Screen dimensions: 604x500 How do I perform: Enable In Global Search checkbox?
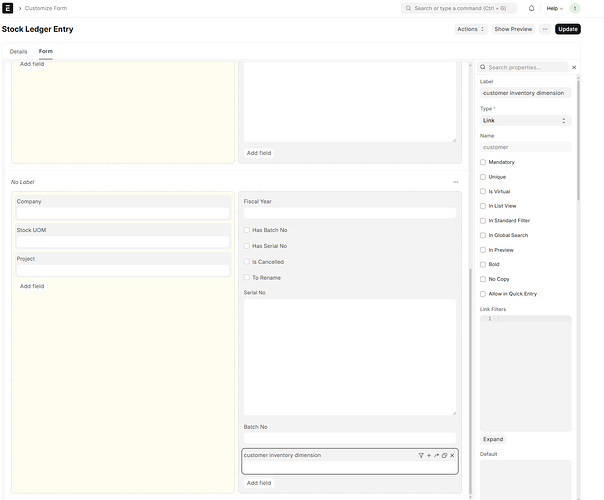483,235
